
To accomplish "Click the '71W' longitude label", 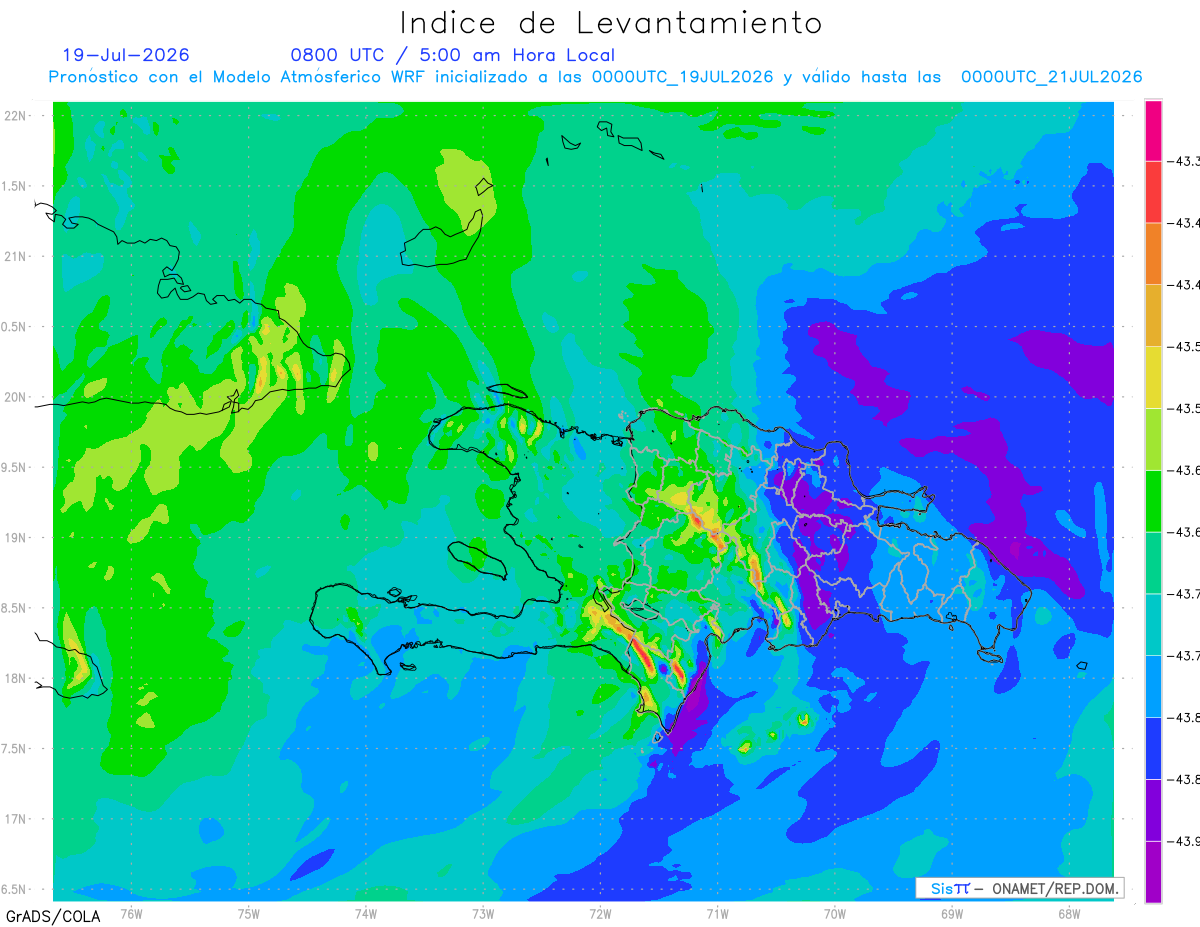I will tap(717, 913).
